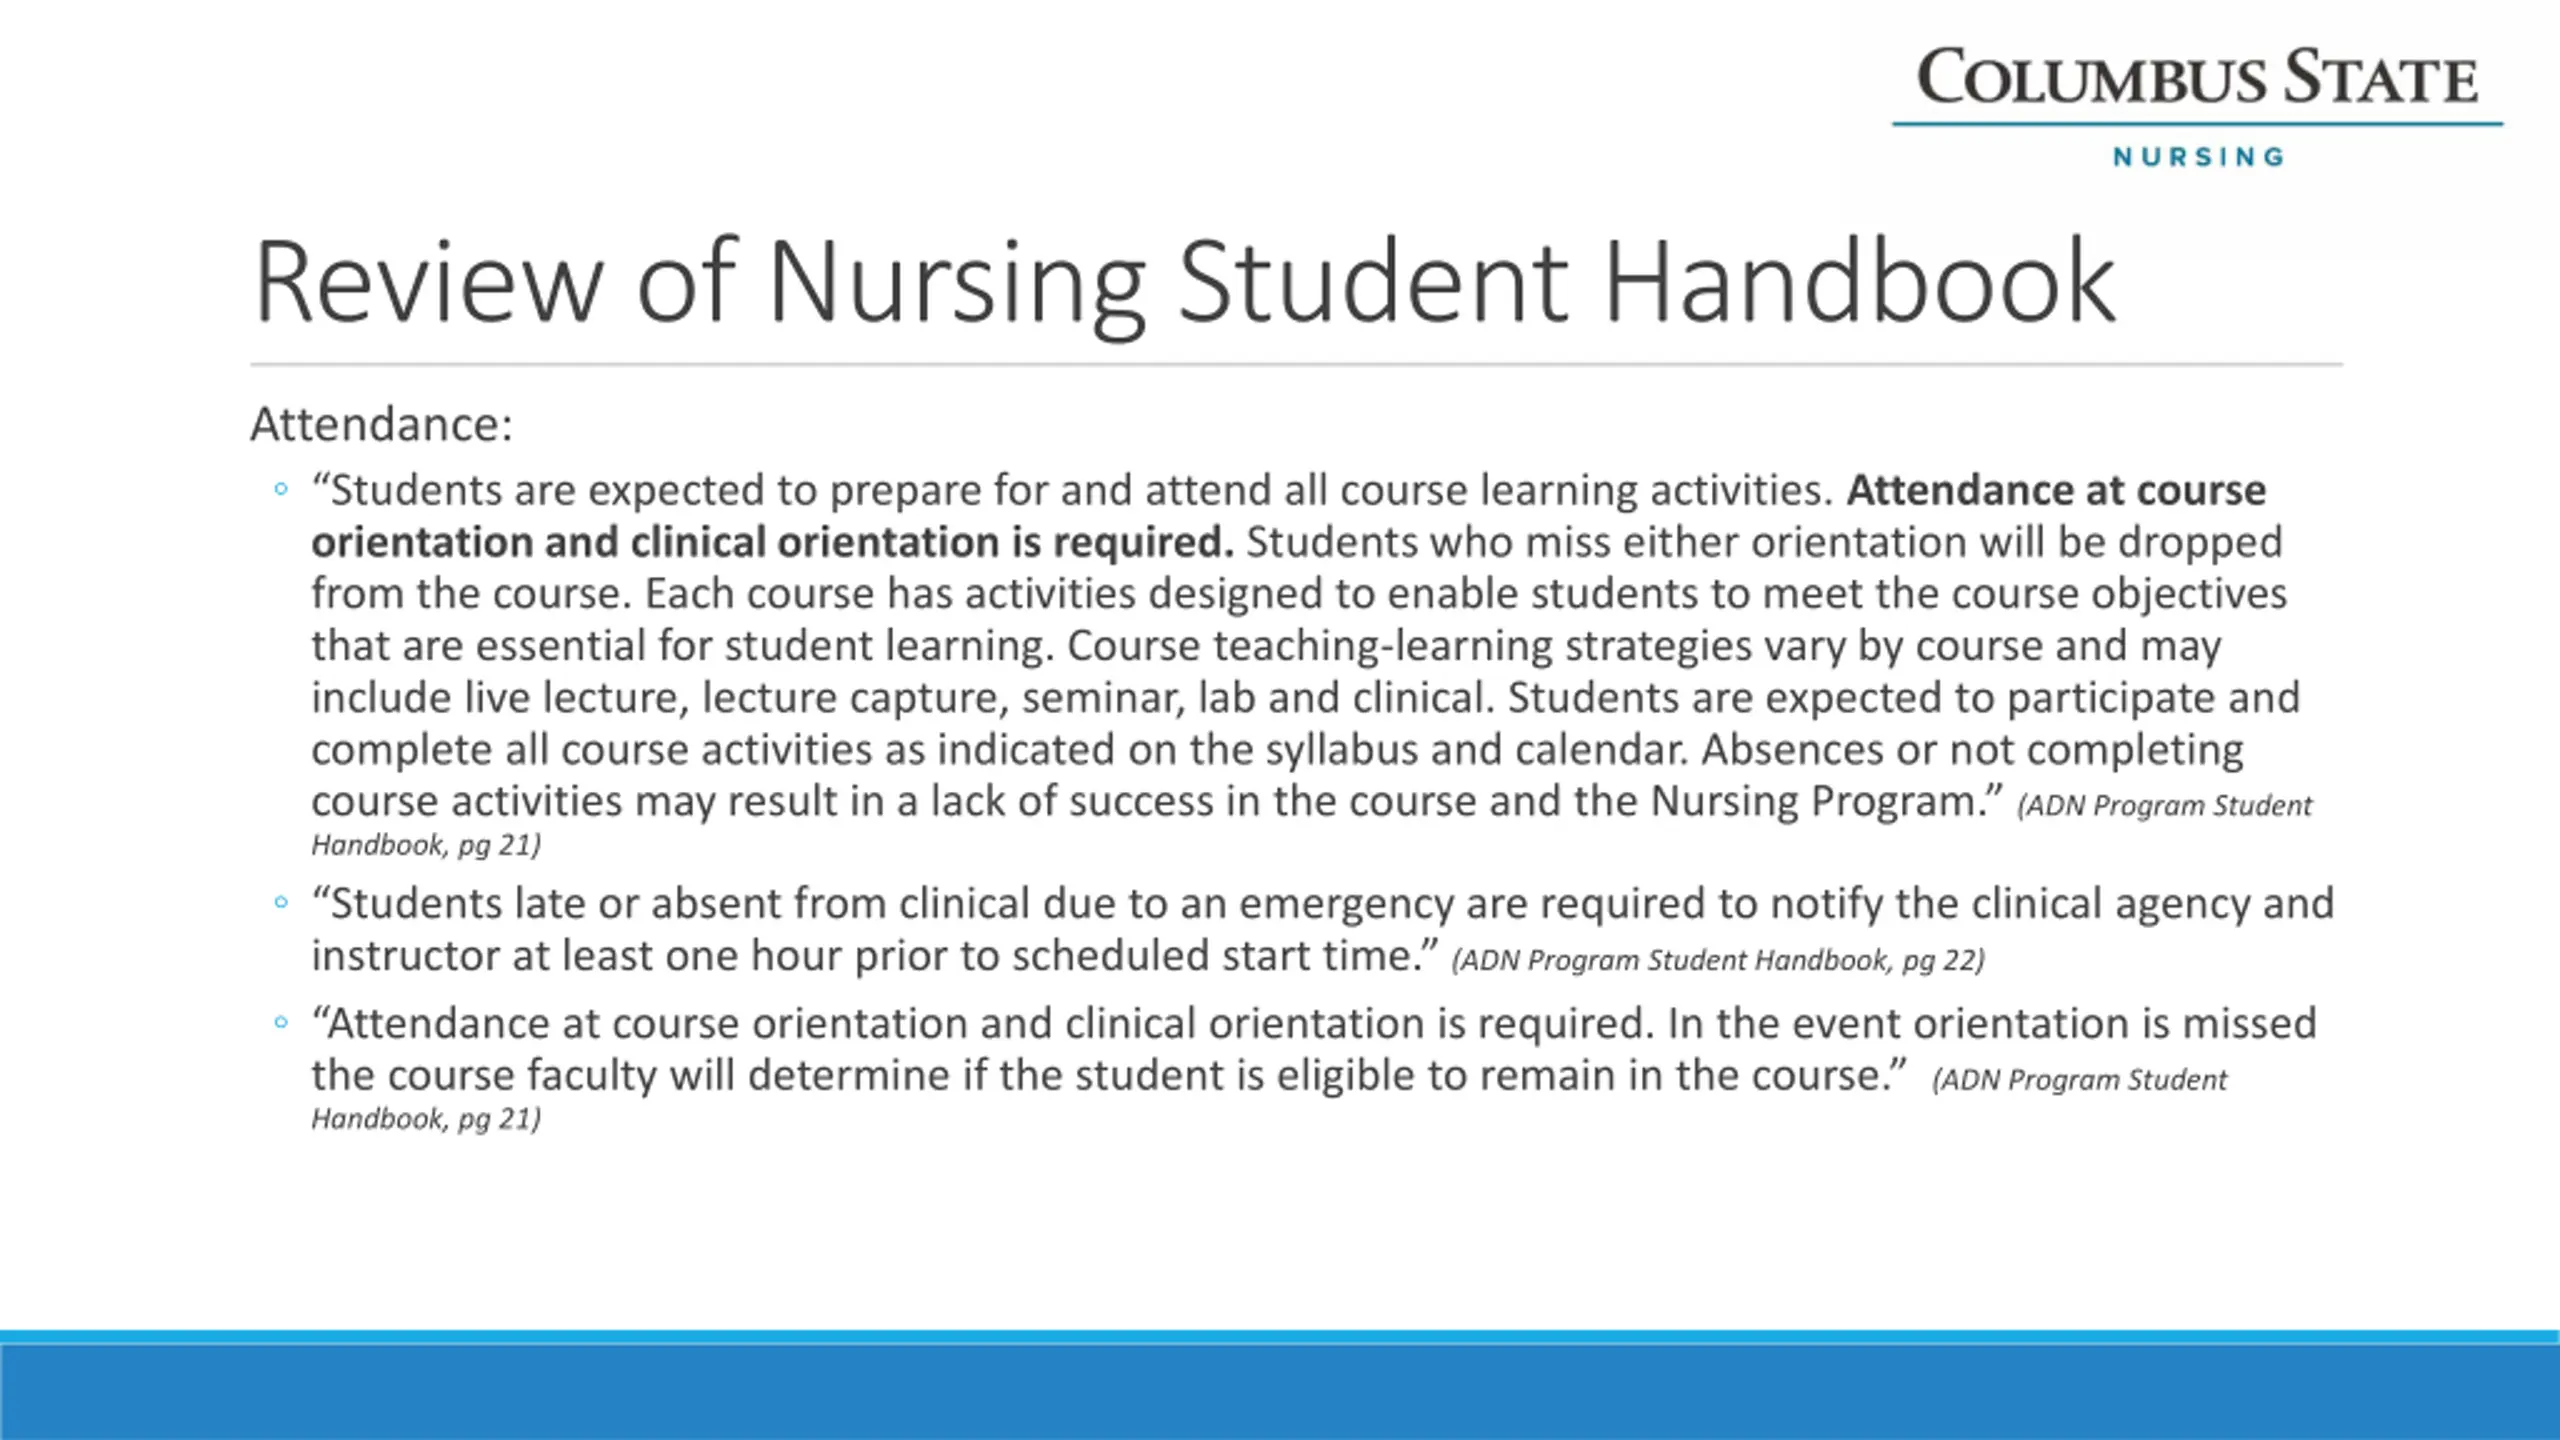Click phrase dropped from the course

1296,568
